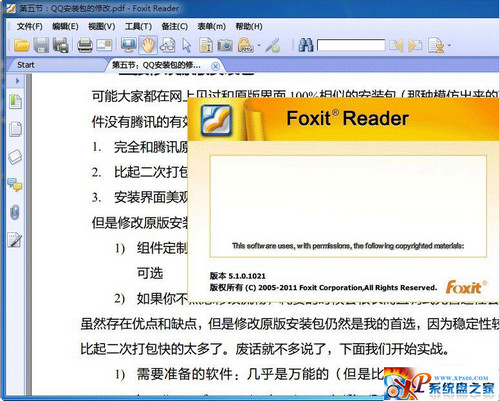Open the Bookmarks side panel
The height and width of the screenshot is (401, 500).
(15, 102)
